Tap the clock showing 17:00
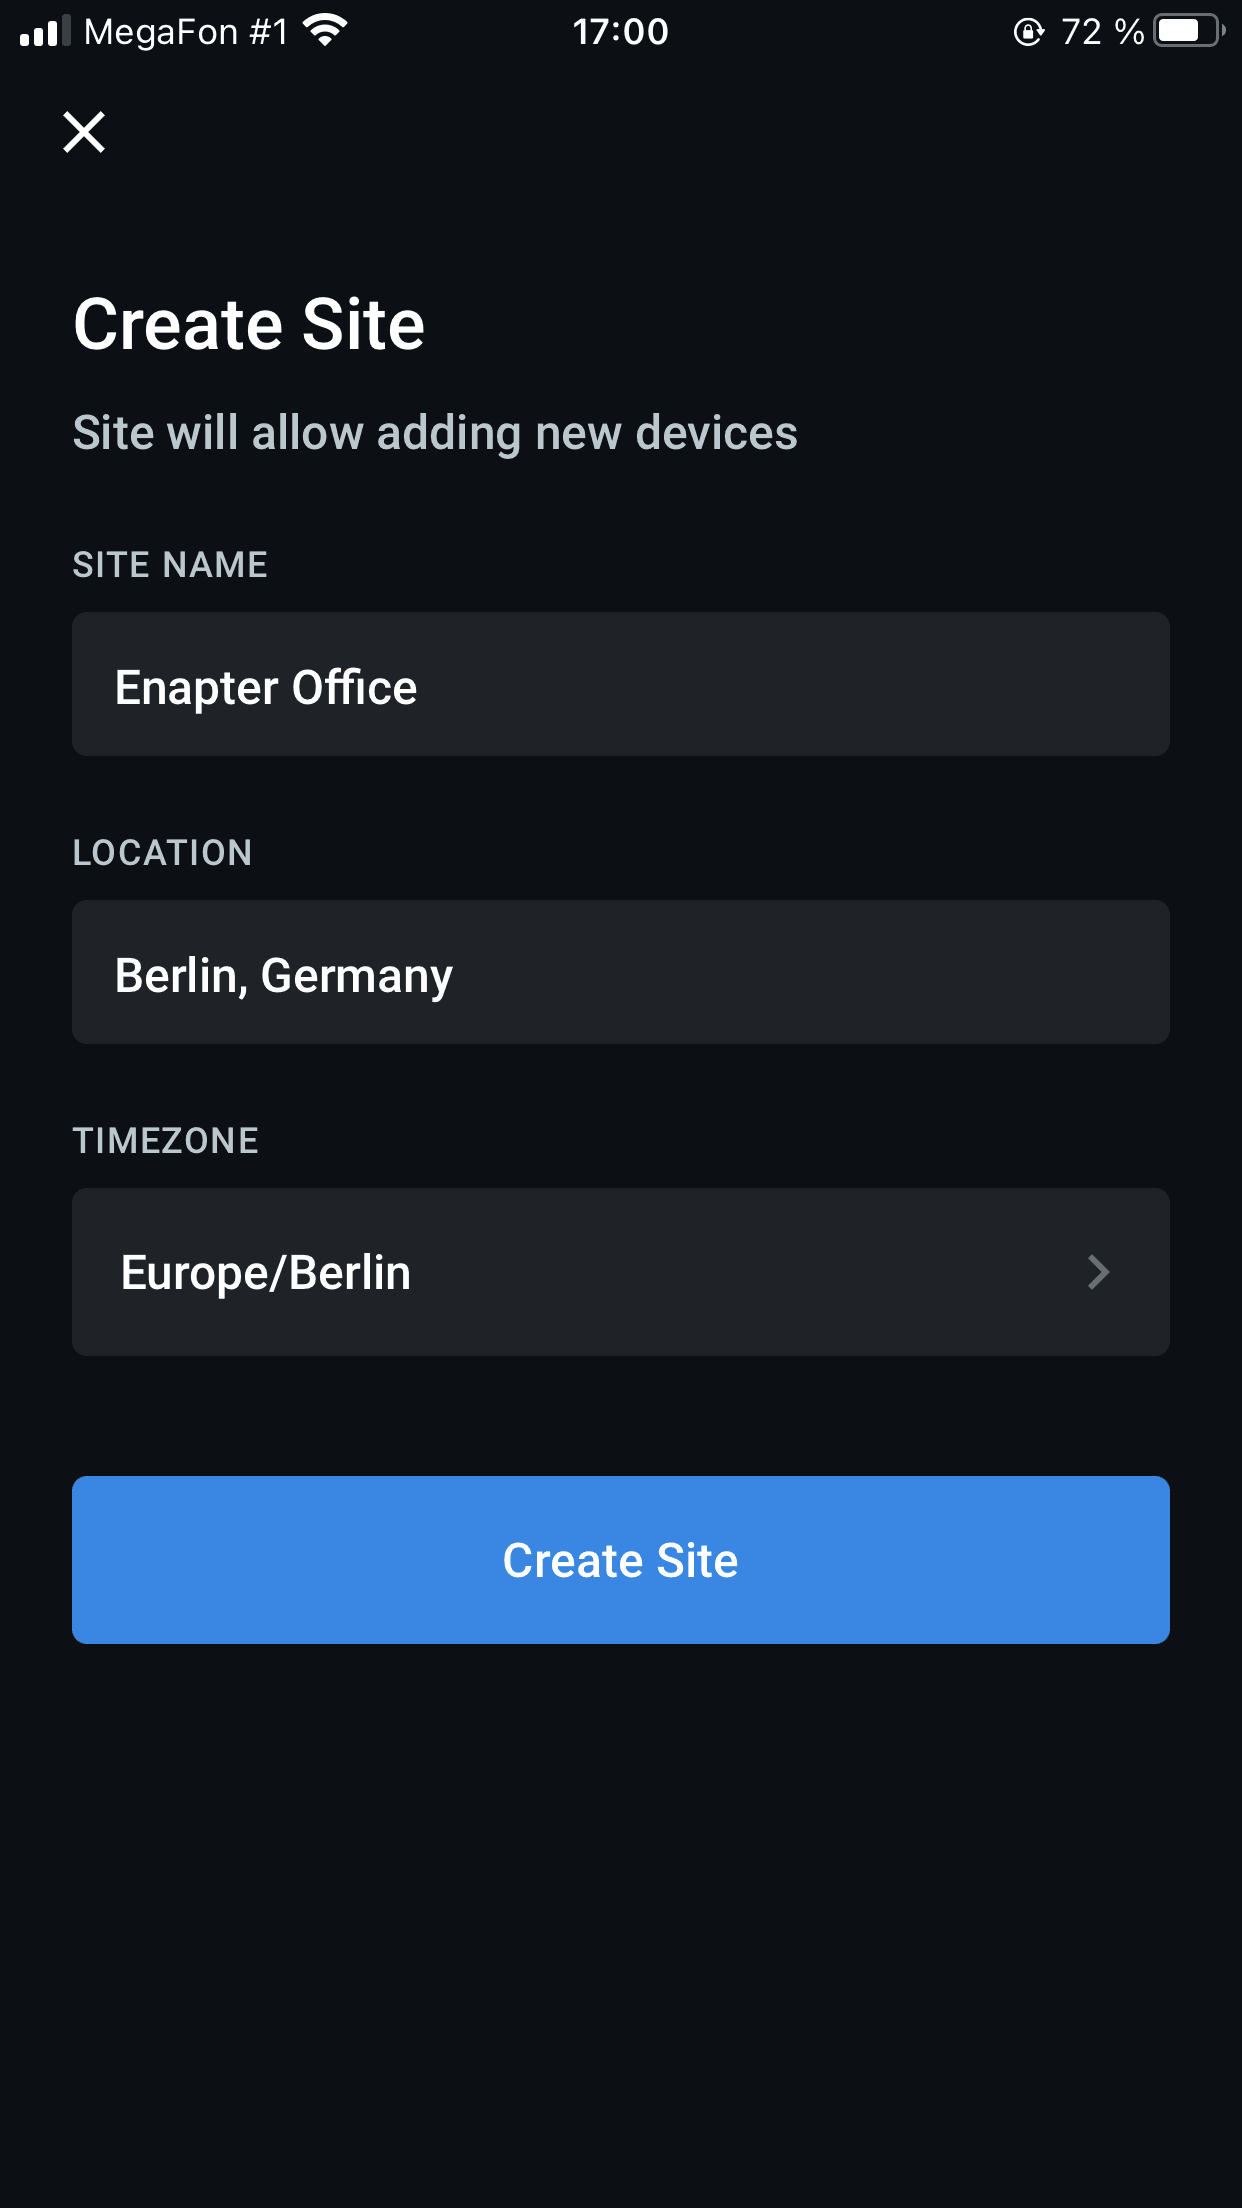Screen dimensions: 1242x2208 620,31
